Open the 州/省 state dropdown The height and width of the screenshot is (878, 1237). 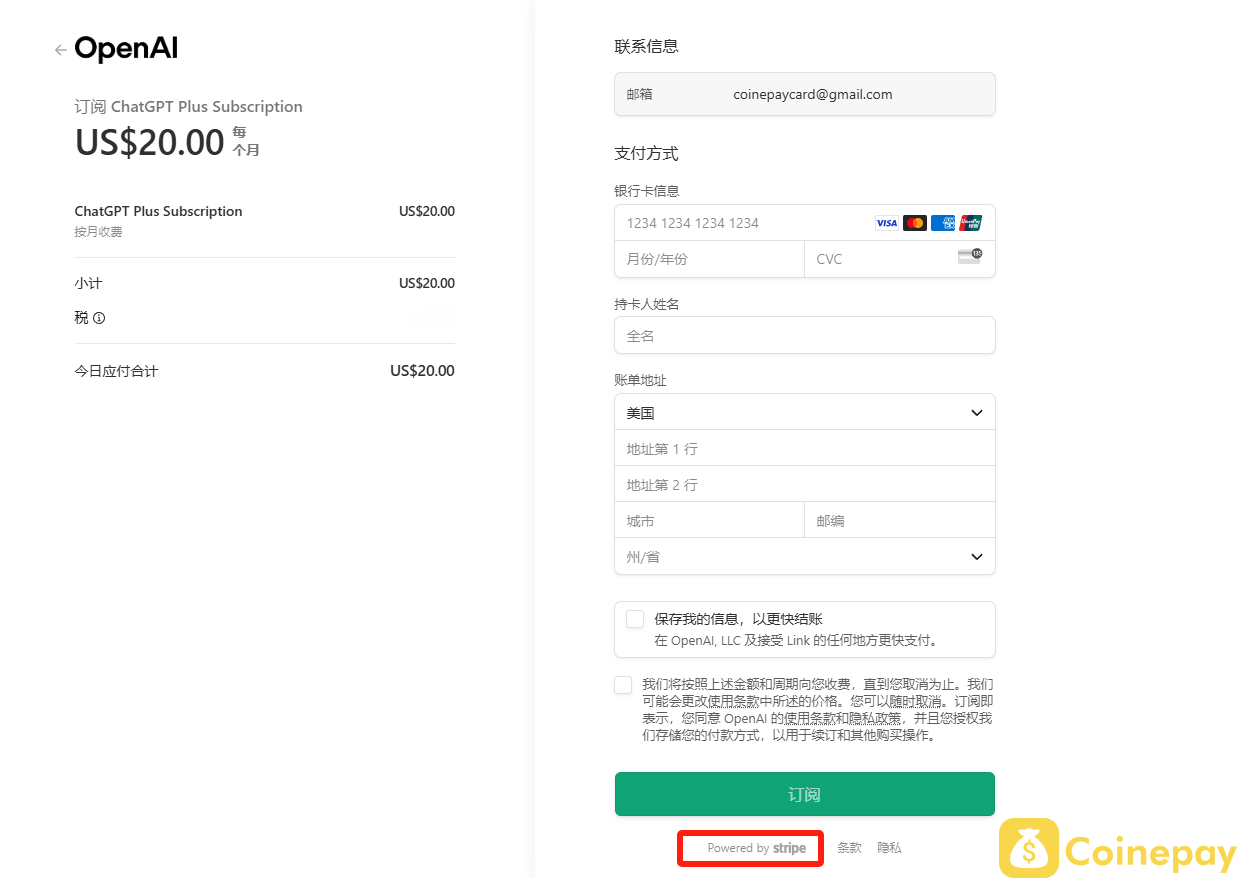[x=805, y=557]
